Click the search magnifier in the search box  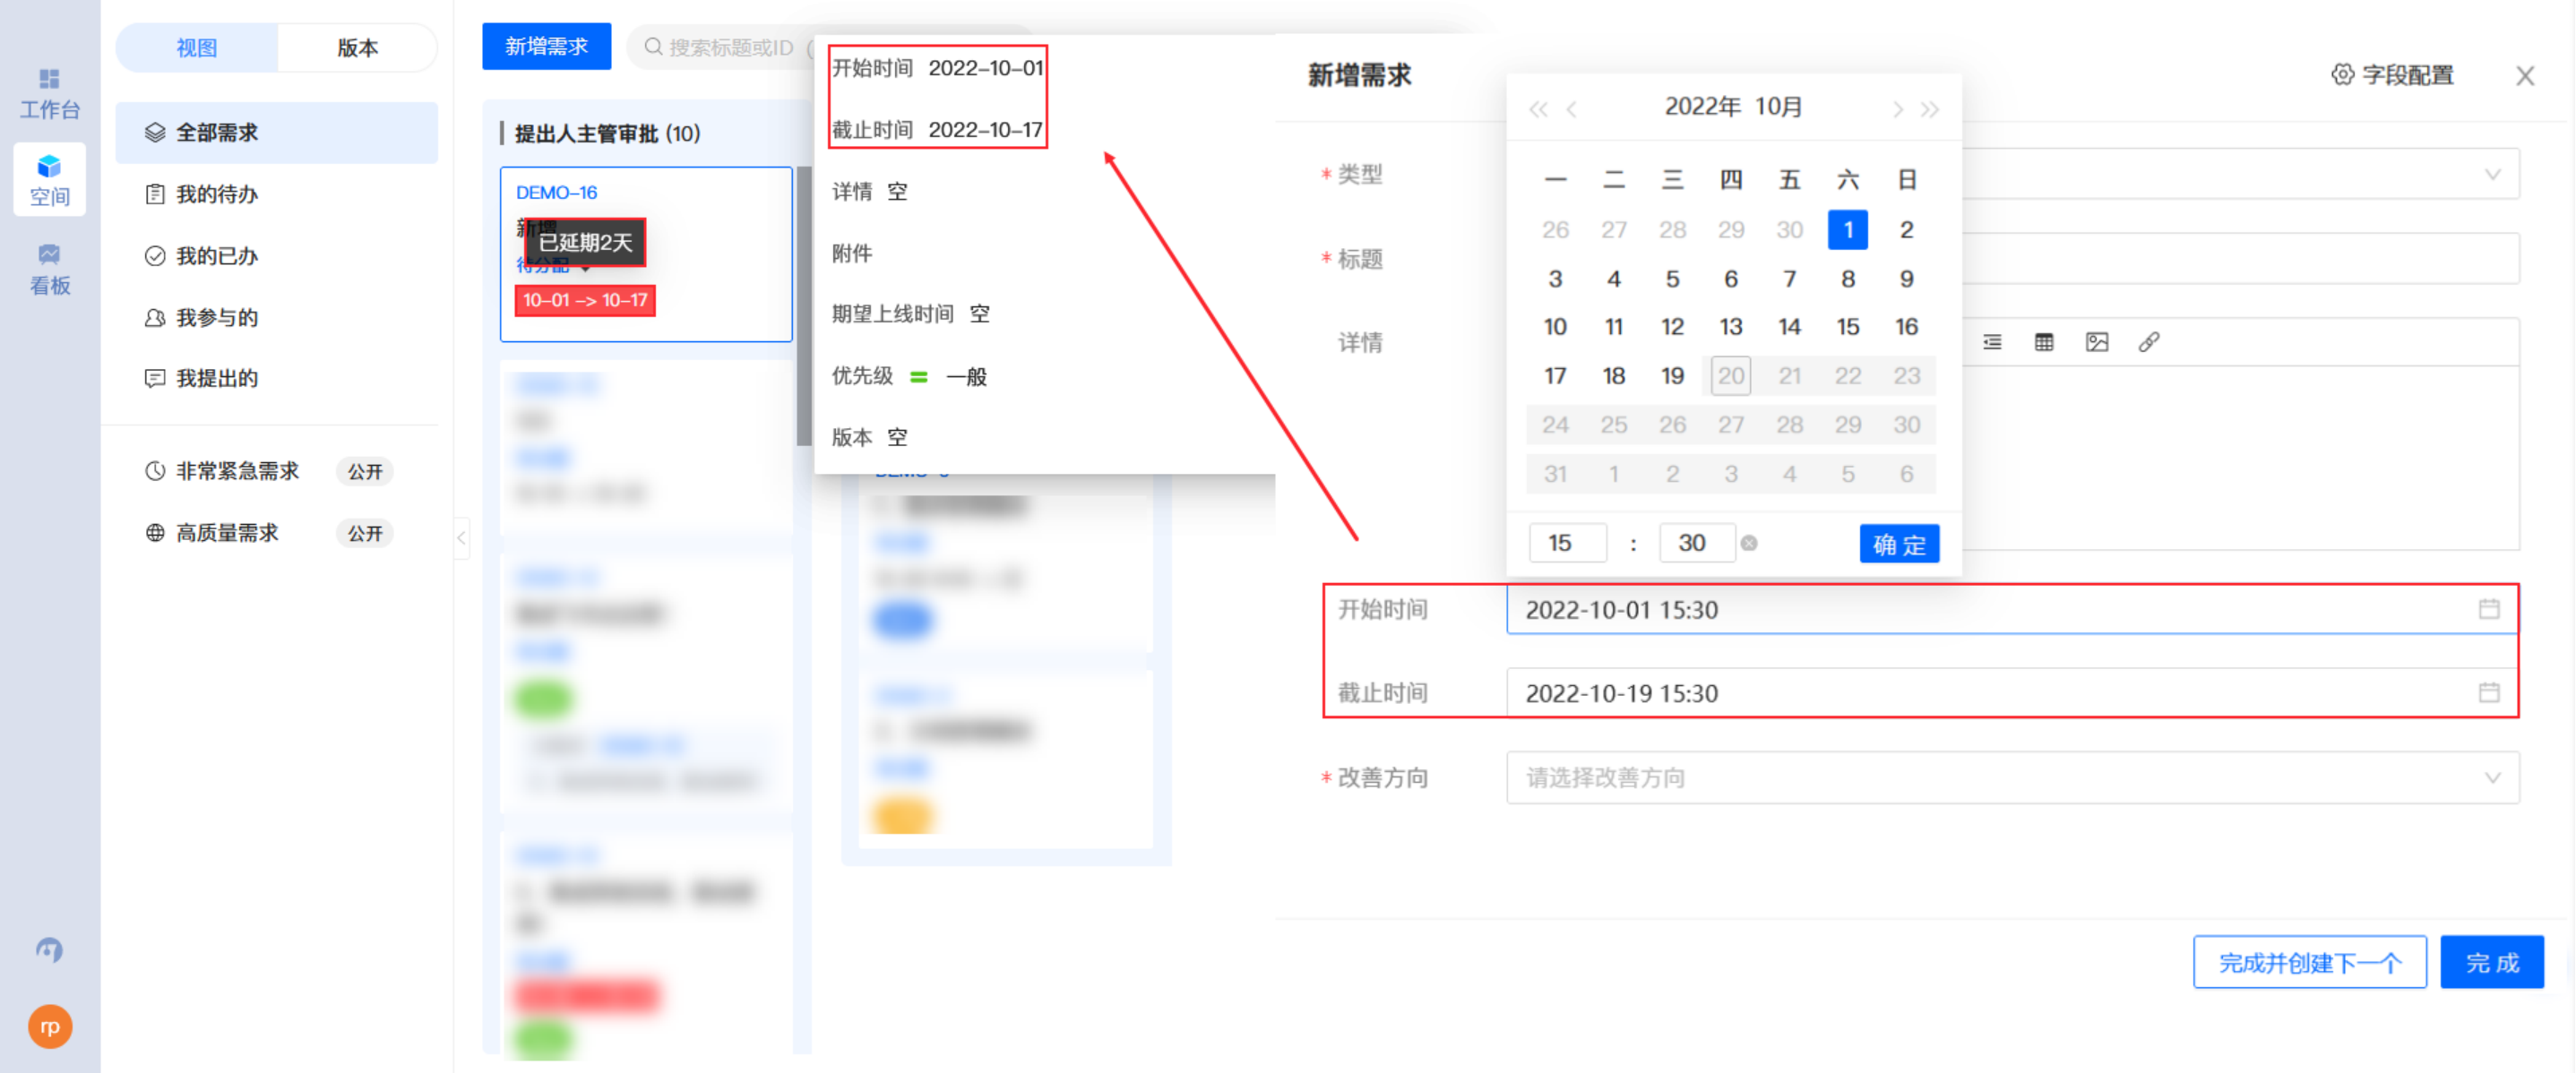653,46
